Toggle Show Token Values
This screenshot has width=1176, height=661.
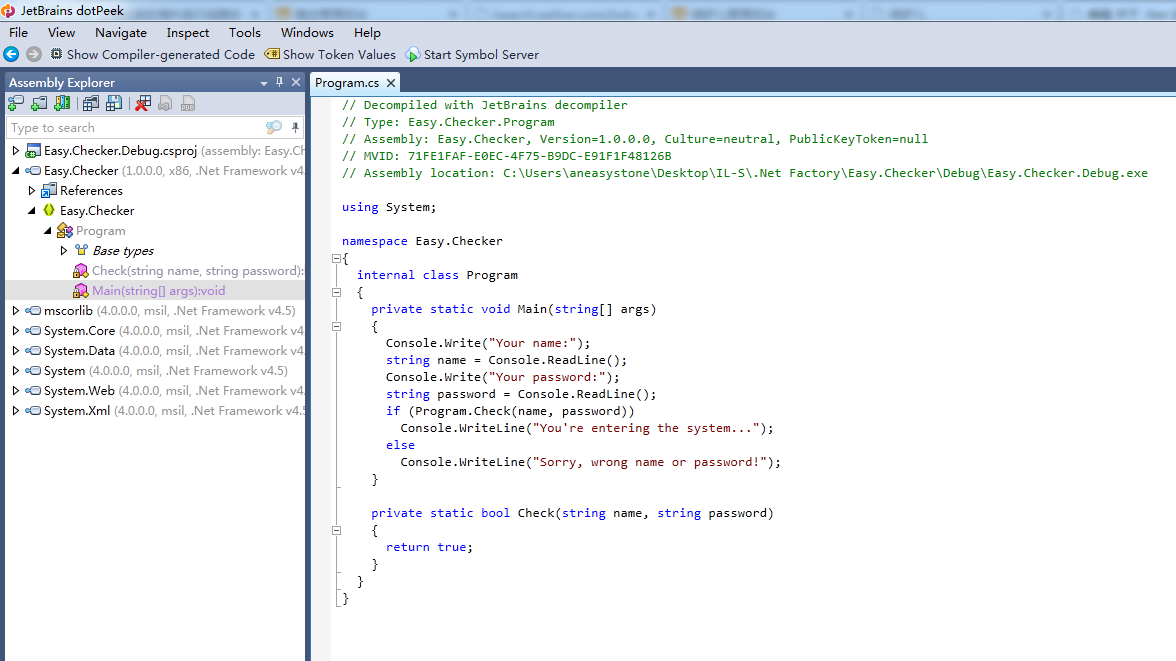(x=330, y=55)
